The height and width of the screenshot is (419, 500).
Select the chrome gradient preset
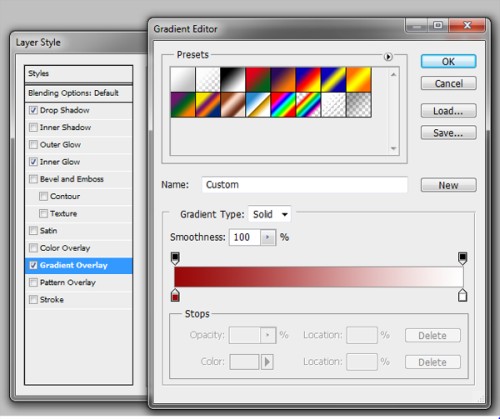pyautogui.click(x=258, y=105)
